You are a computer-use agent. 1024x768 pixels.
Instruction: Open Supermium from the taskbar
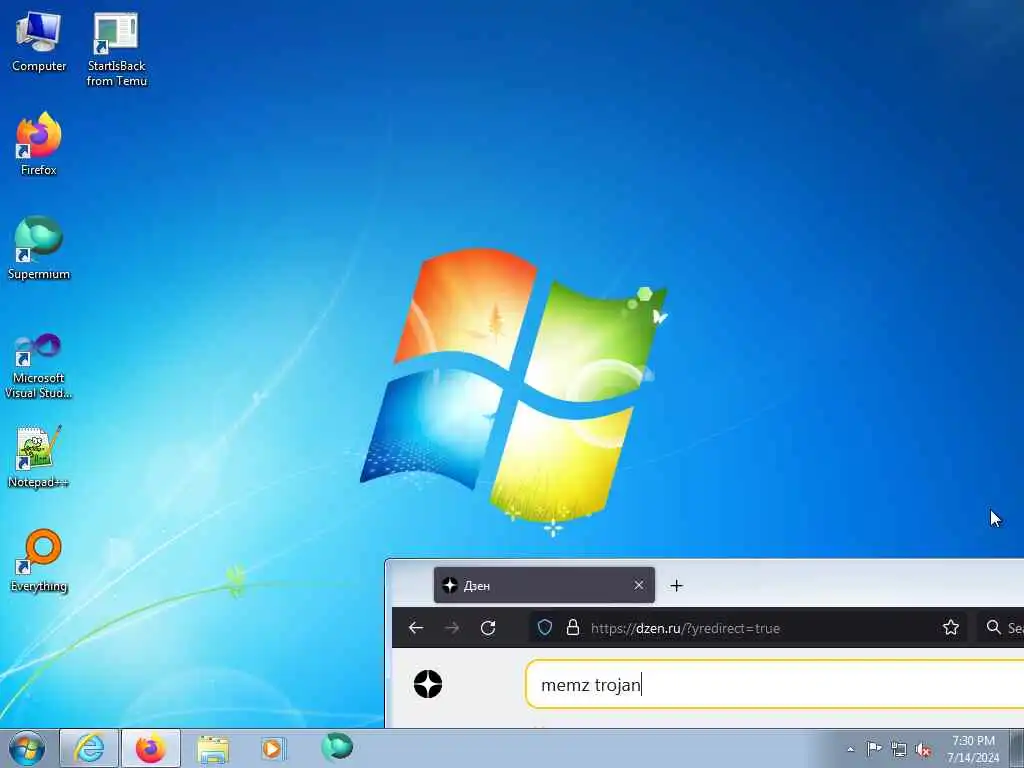[x=337, y=747]
